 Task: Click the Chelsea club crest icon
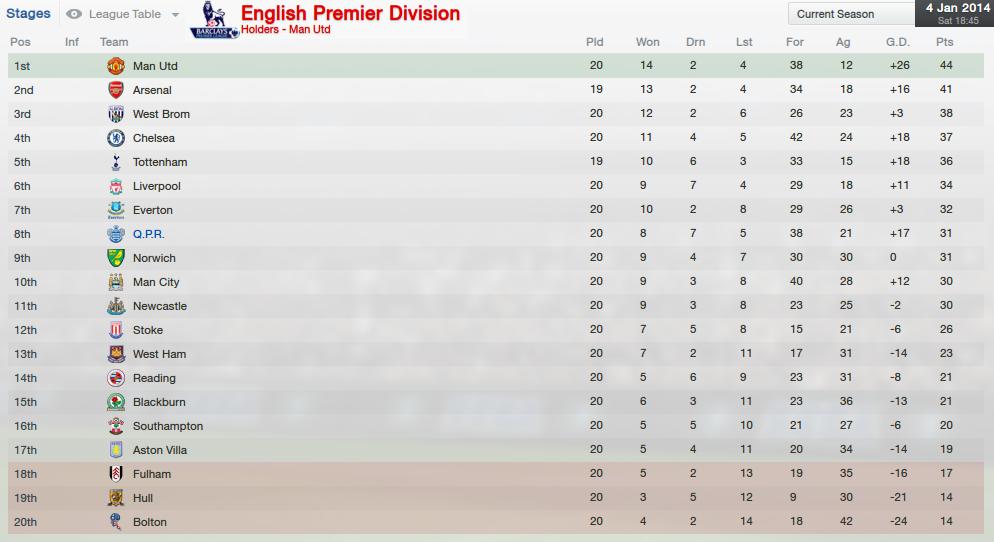click(x=116, y=138)
